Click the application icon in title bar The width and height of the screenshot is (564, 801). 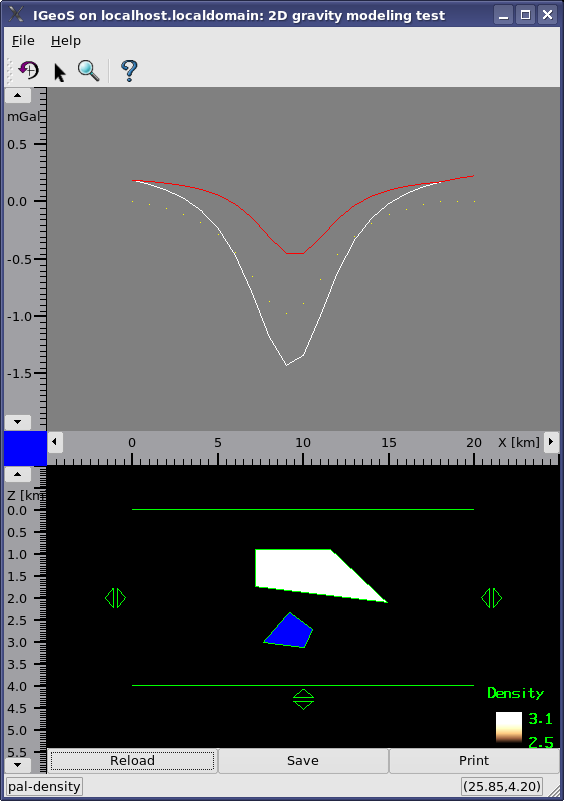point(16,14)
